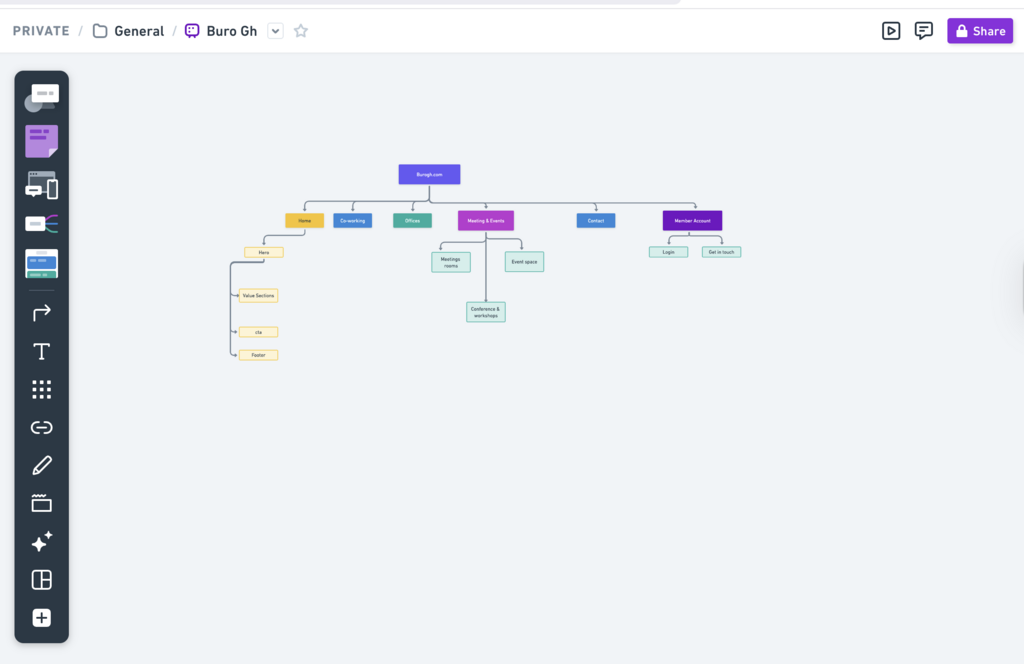Activate the Text tool

coord(41,351)
